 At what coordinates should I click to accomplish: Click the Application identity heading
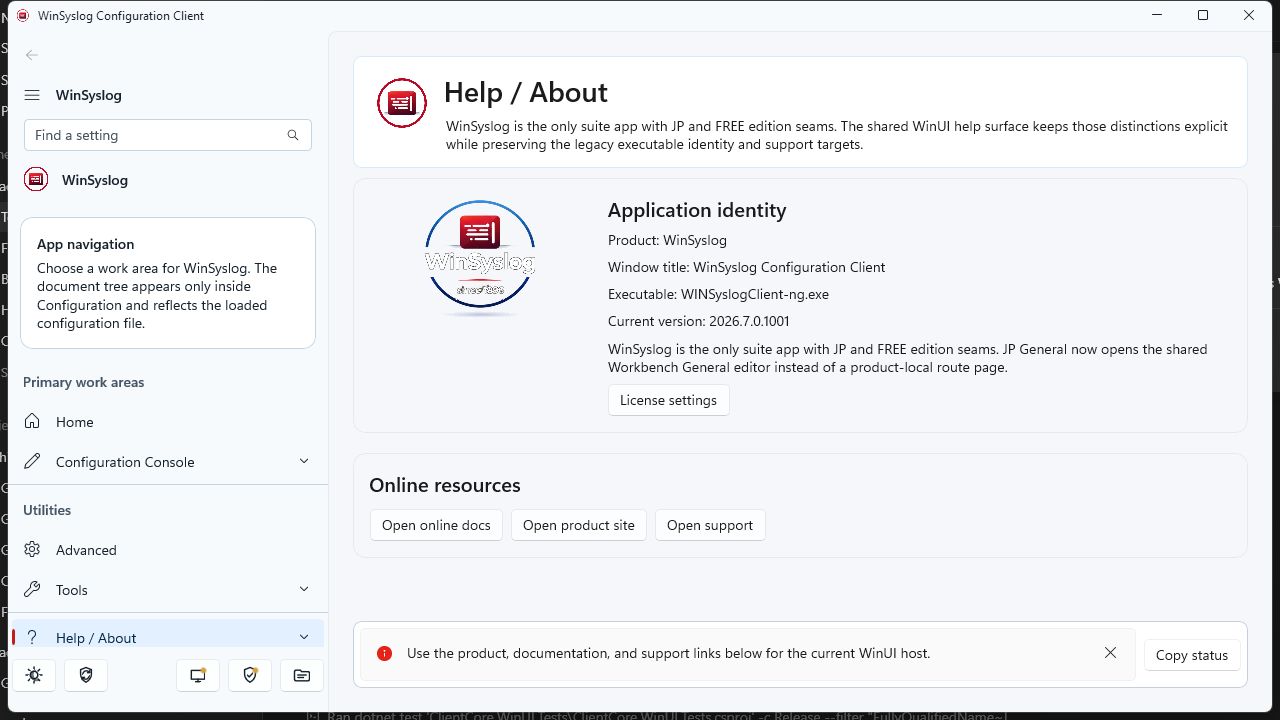697,210
